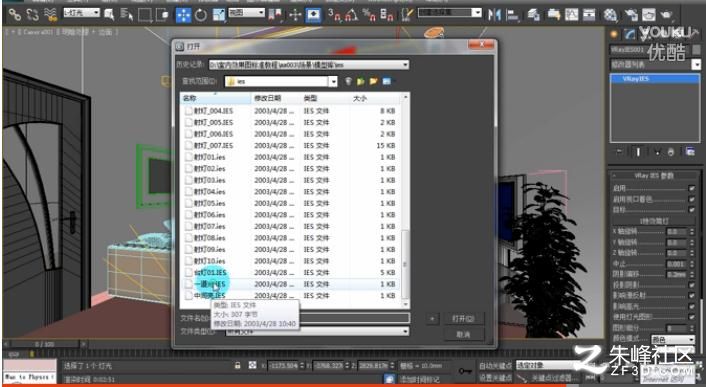Screen dimensions: 706x387
Task: Click the 打开 button in file dialog
Action: [x=463, y=319]
